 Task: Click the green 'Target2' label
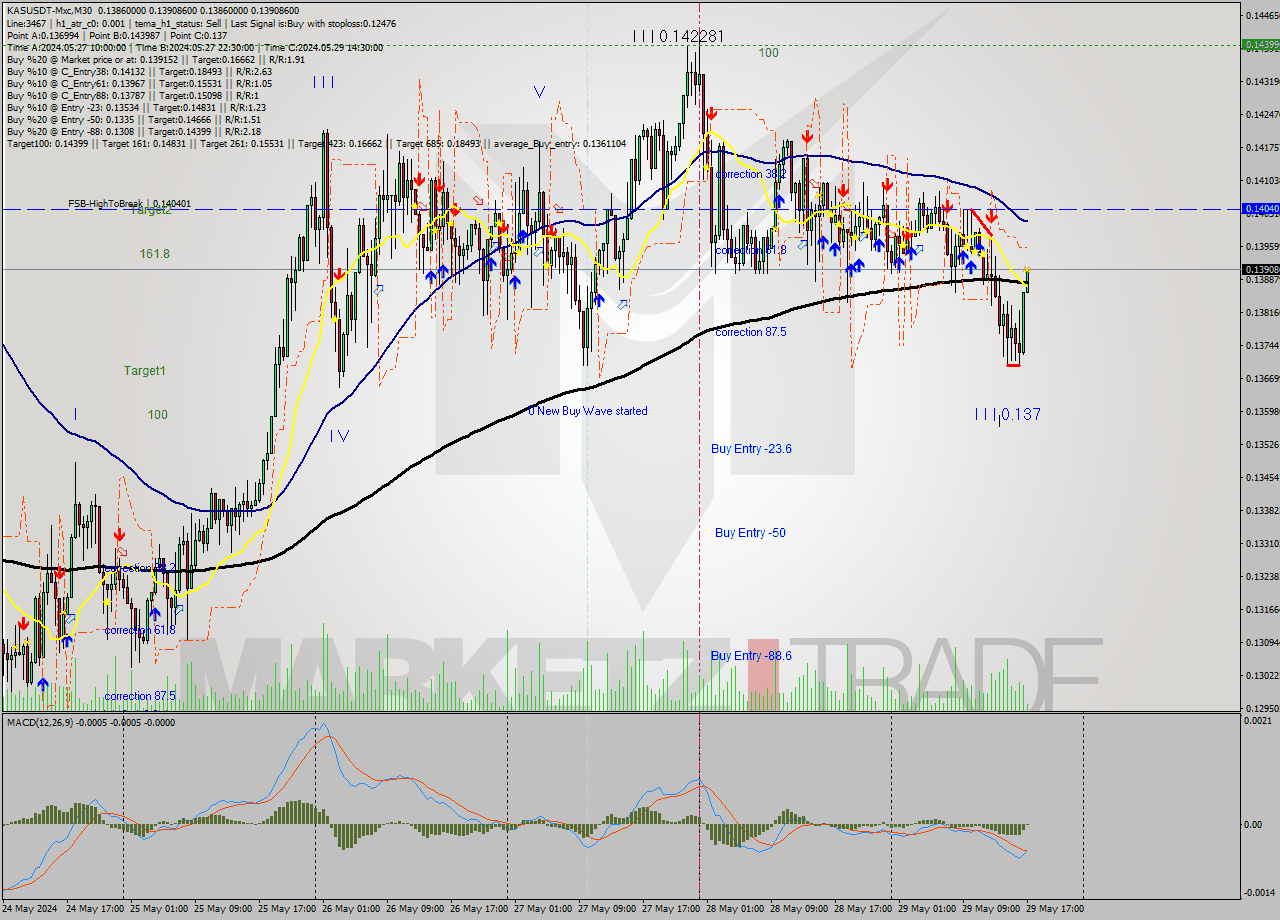coord(151,210)
